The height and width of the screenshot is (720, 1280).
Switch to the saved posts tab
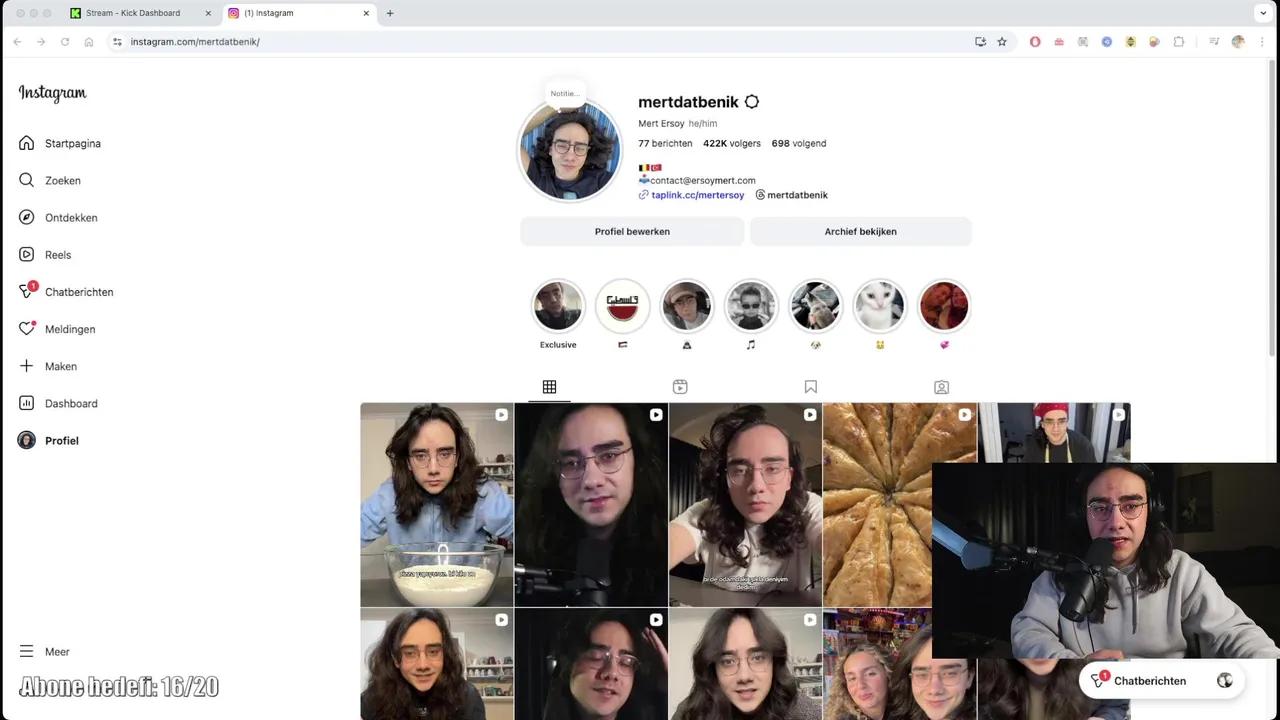coord(811,387)
